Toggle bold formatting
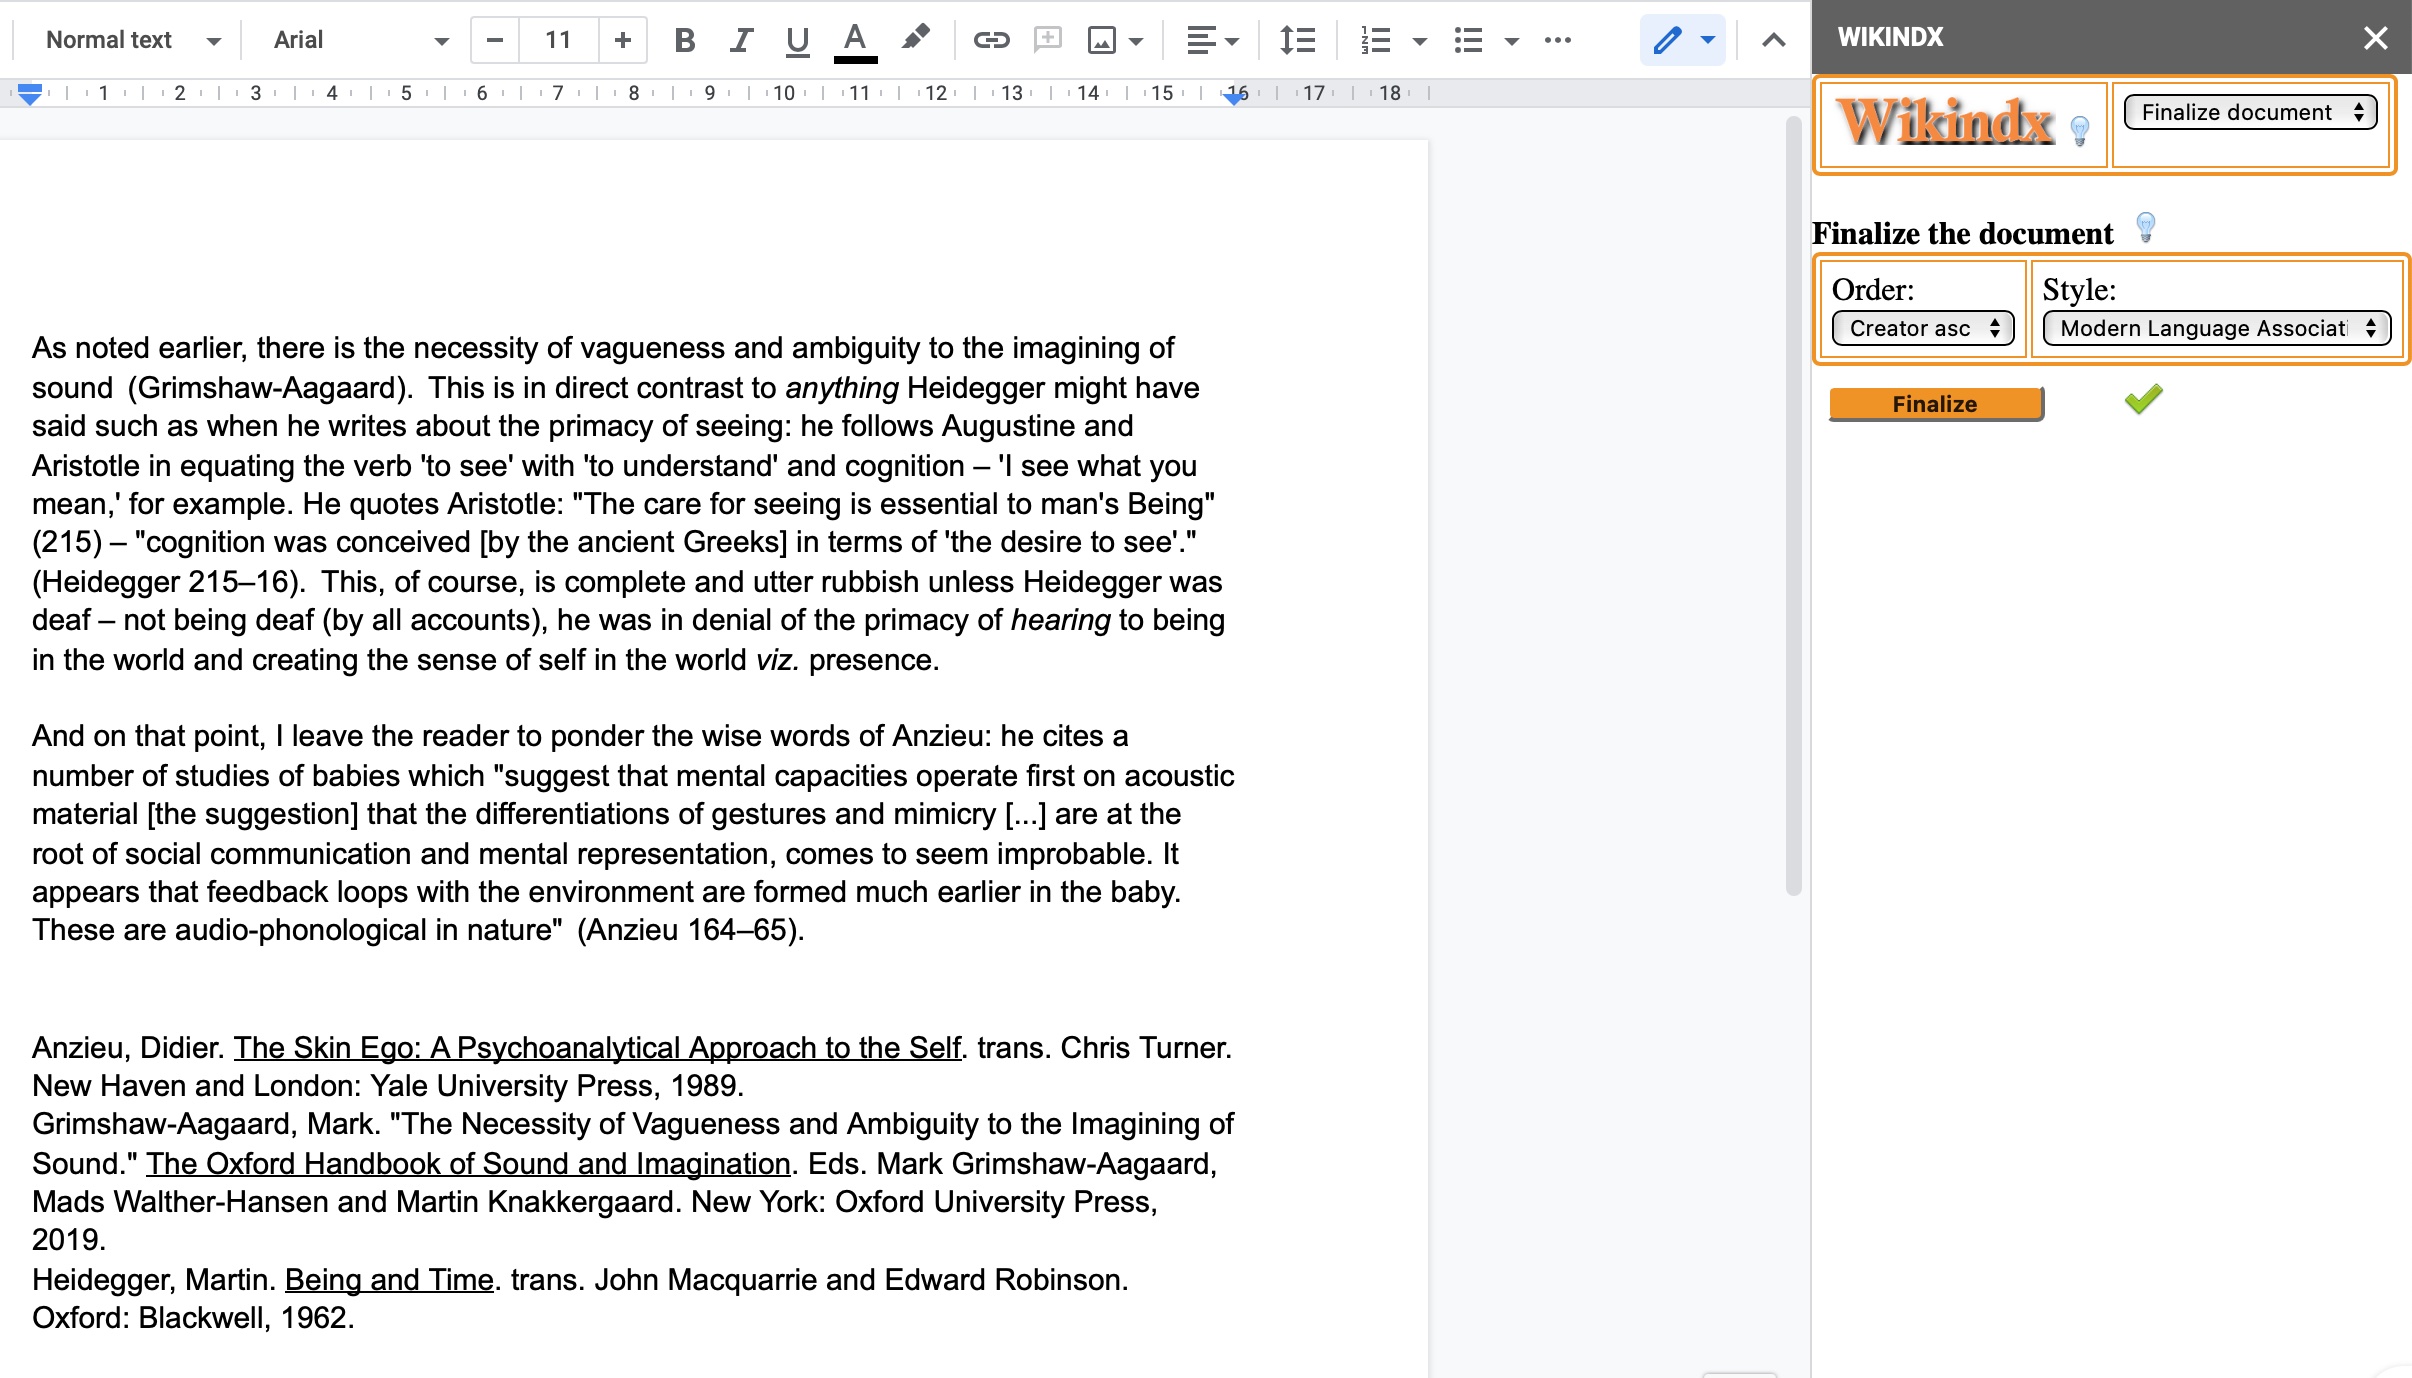The width and height of the screenshot is (2412, 1378). pyautogui.click(x=684, y=40)
